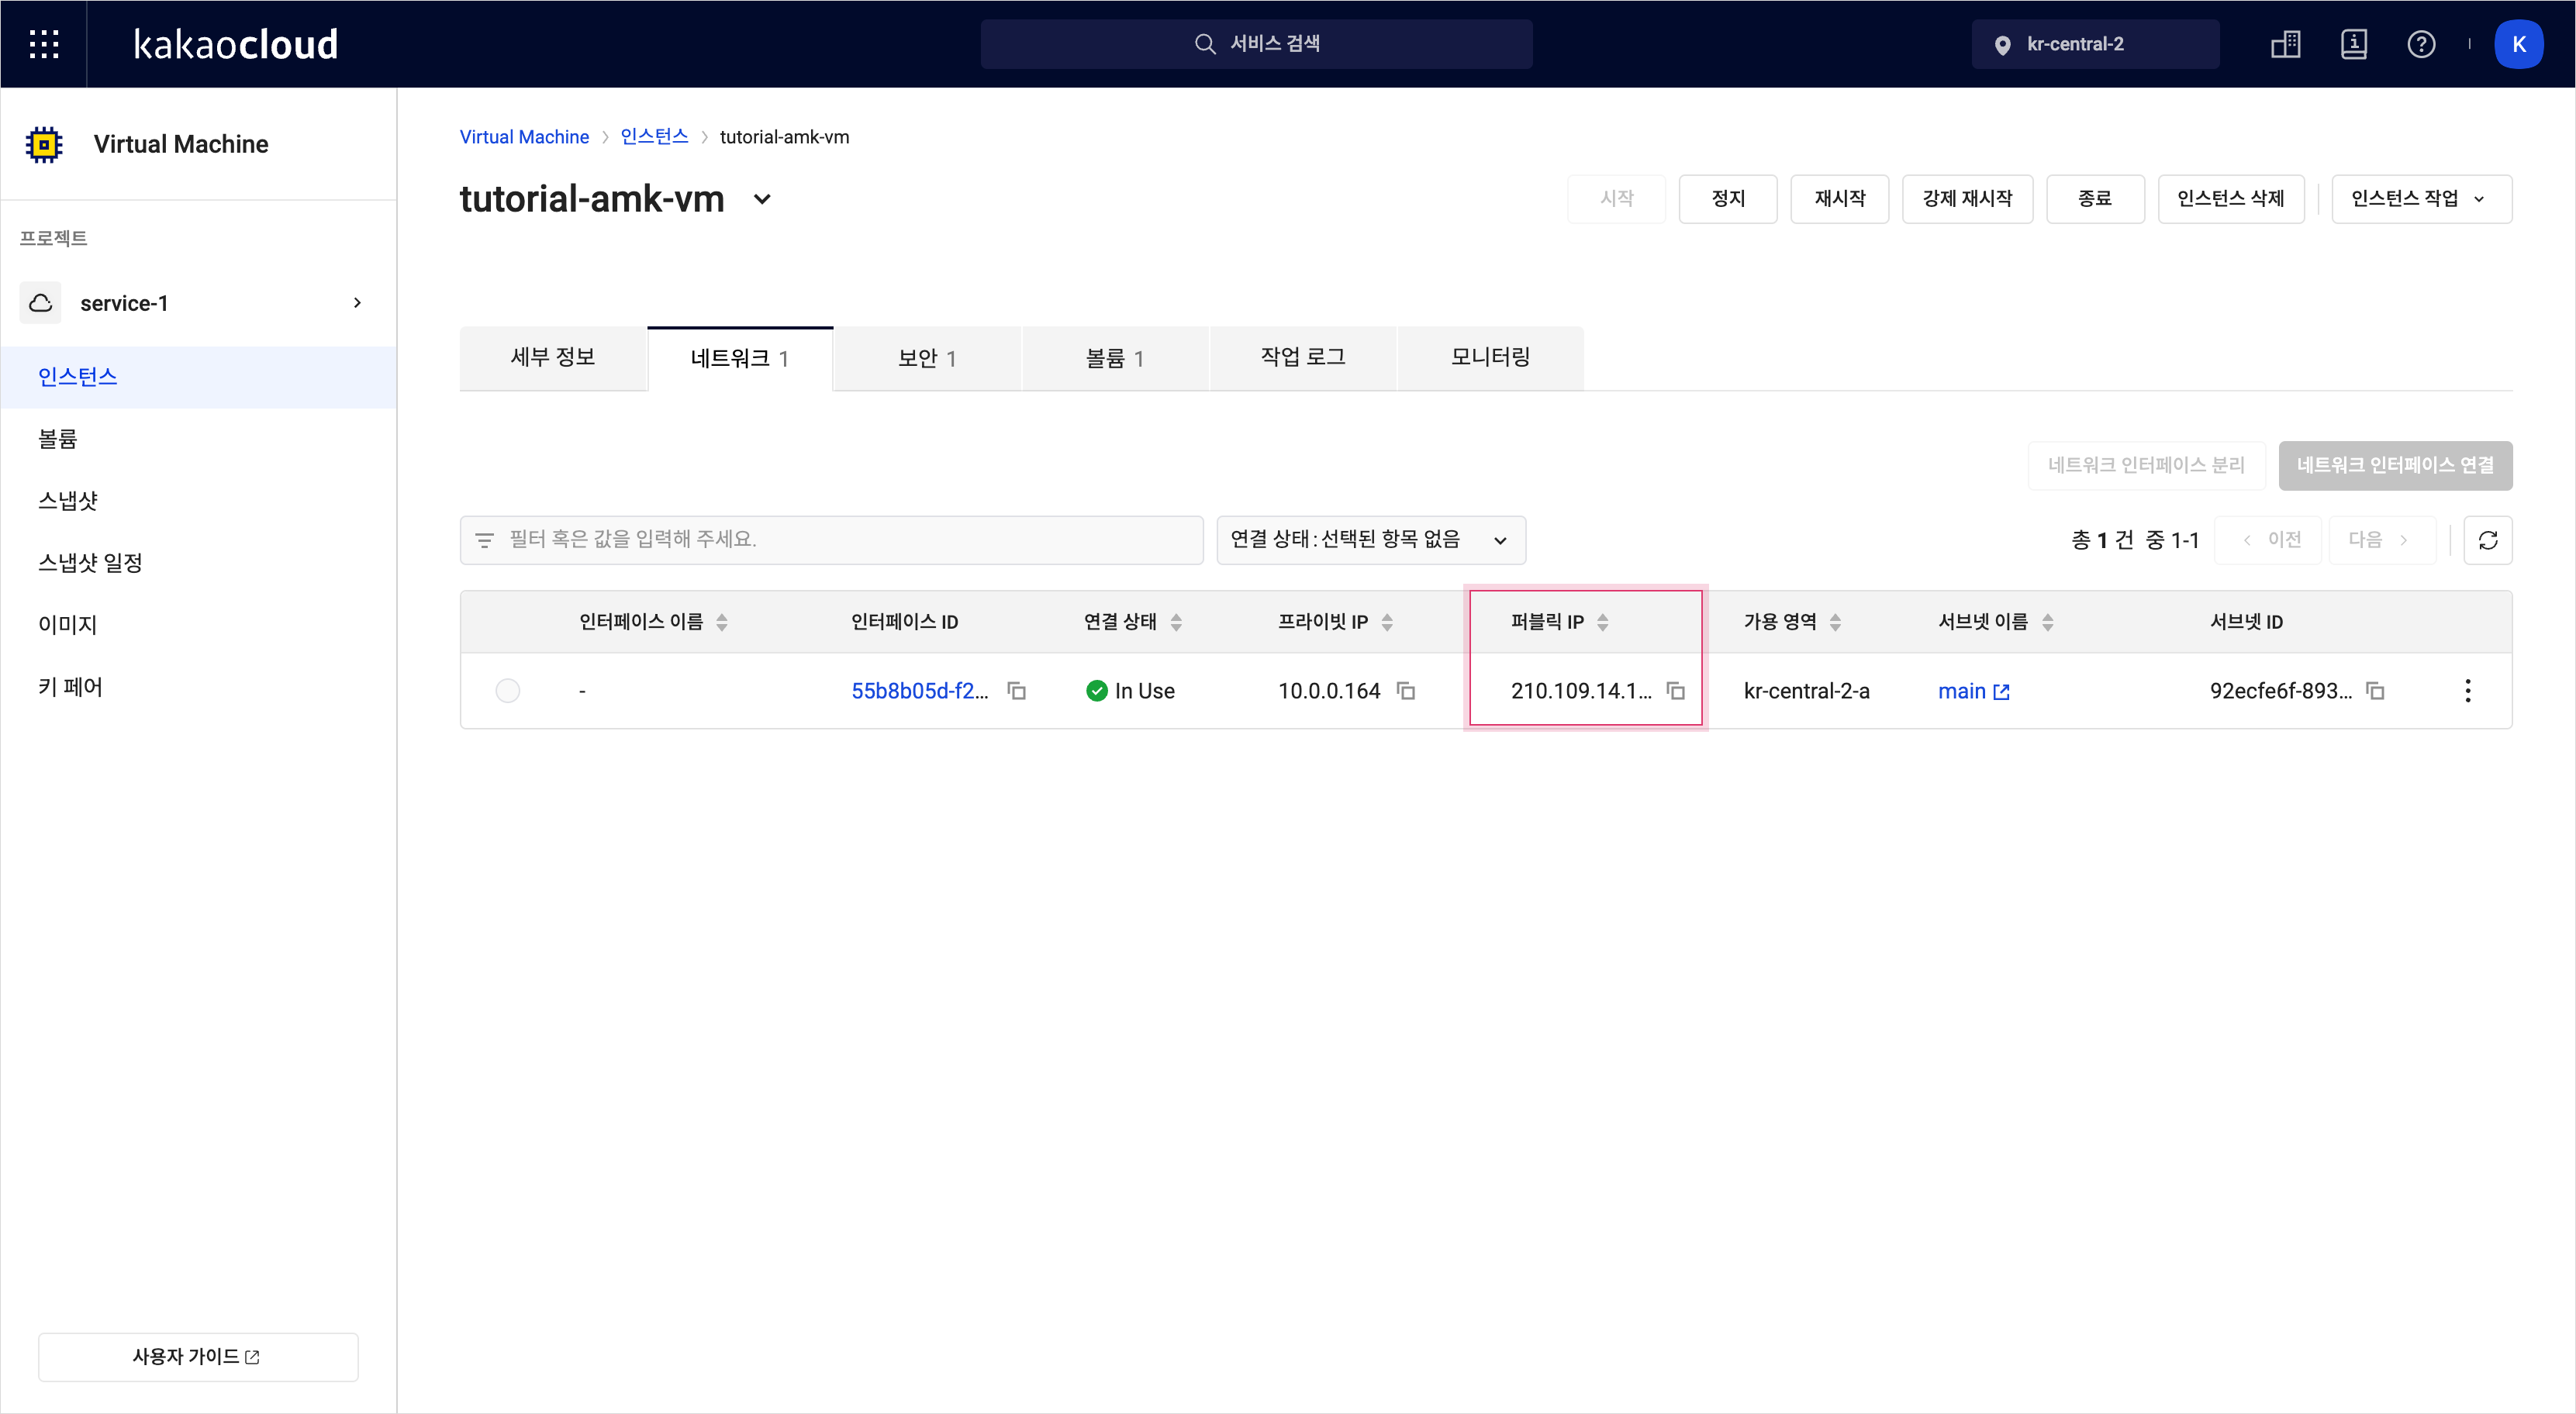Viewport: 2576px width, 1414px height.
Task: Click the 인스턴스 삭제 button
Action: pos(2231,199)
